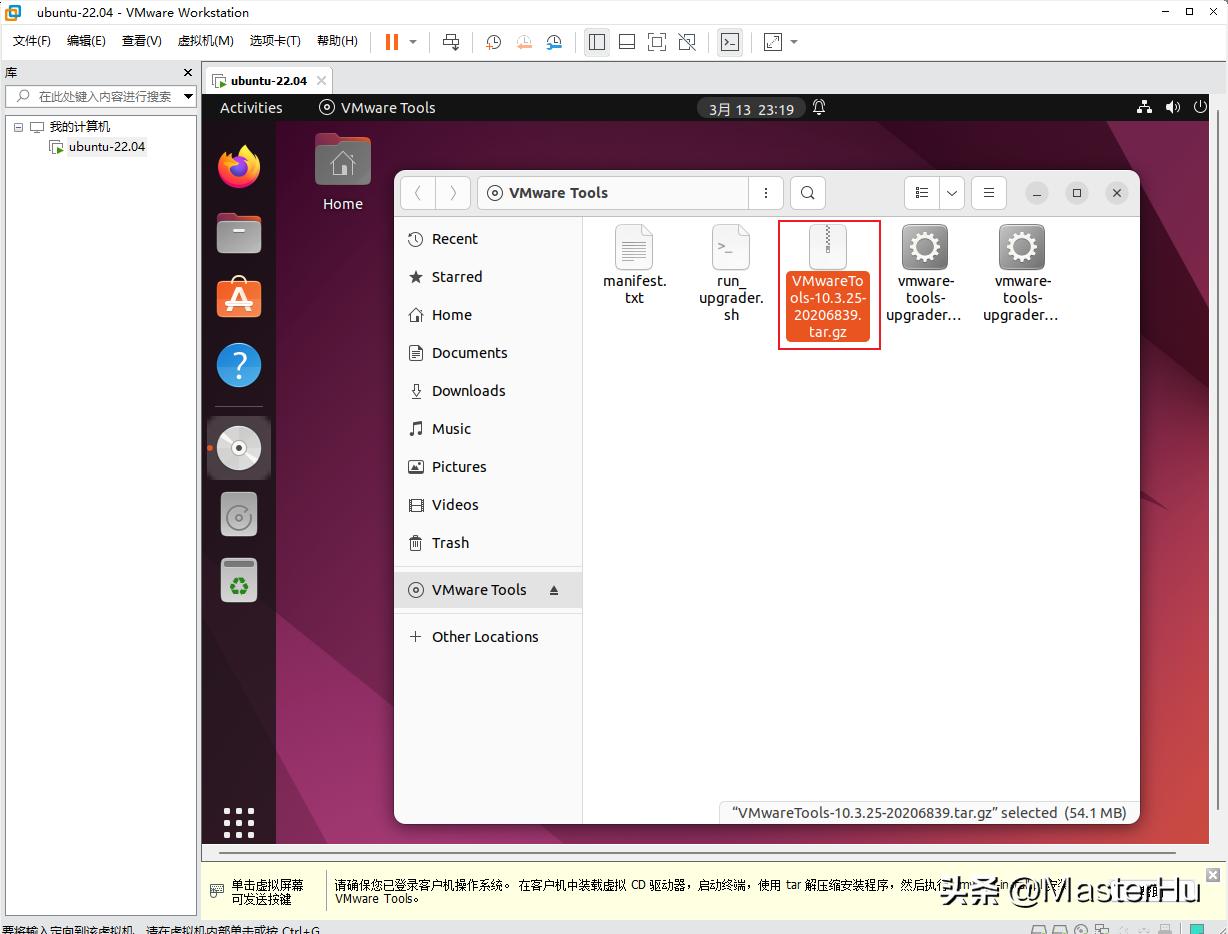Open the snapshot manager
Image resolution: width=1228 pixels, height=934 pixels.
point(553,41)
